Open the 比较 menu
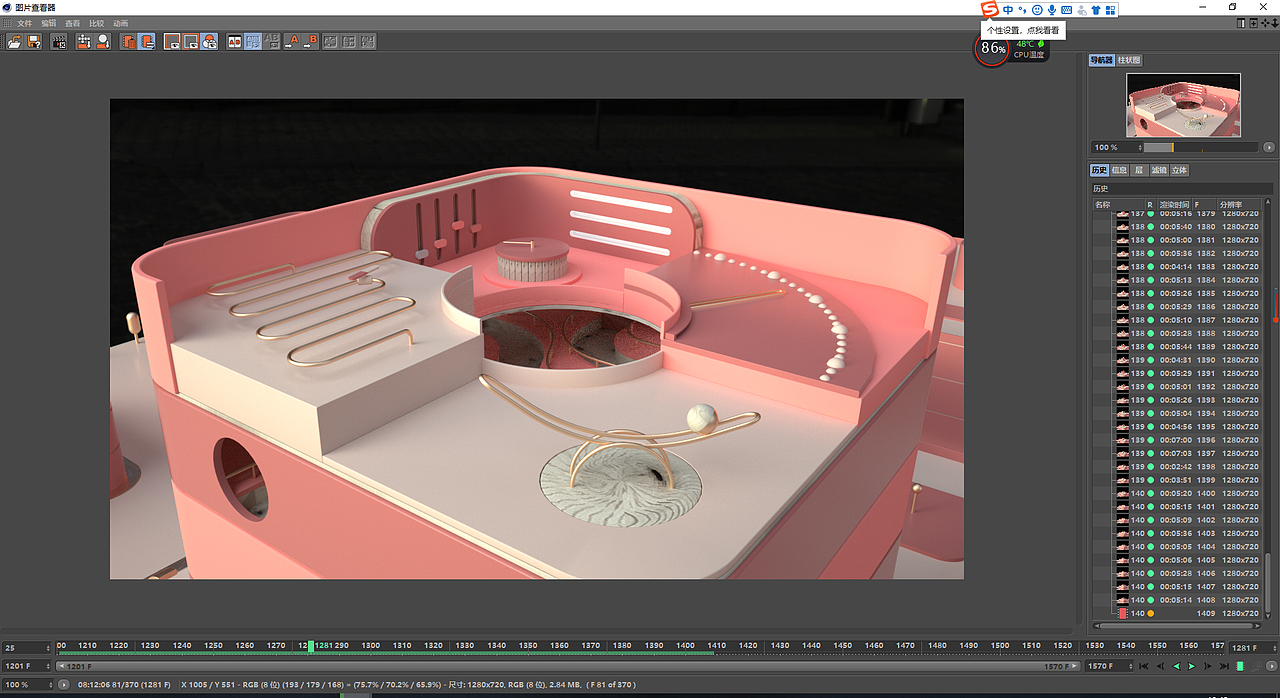The image size is (1280, 698). [97, 23]
